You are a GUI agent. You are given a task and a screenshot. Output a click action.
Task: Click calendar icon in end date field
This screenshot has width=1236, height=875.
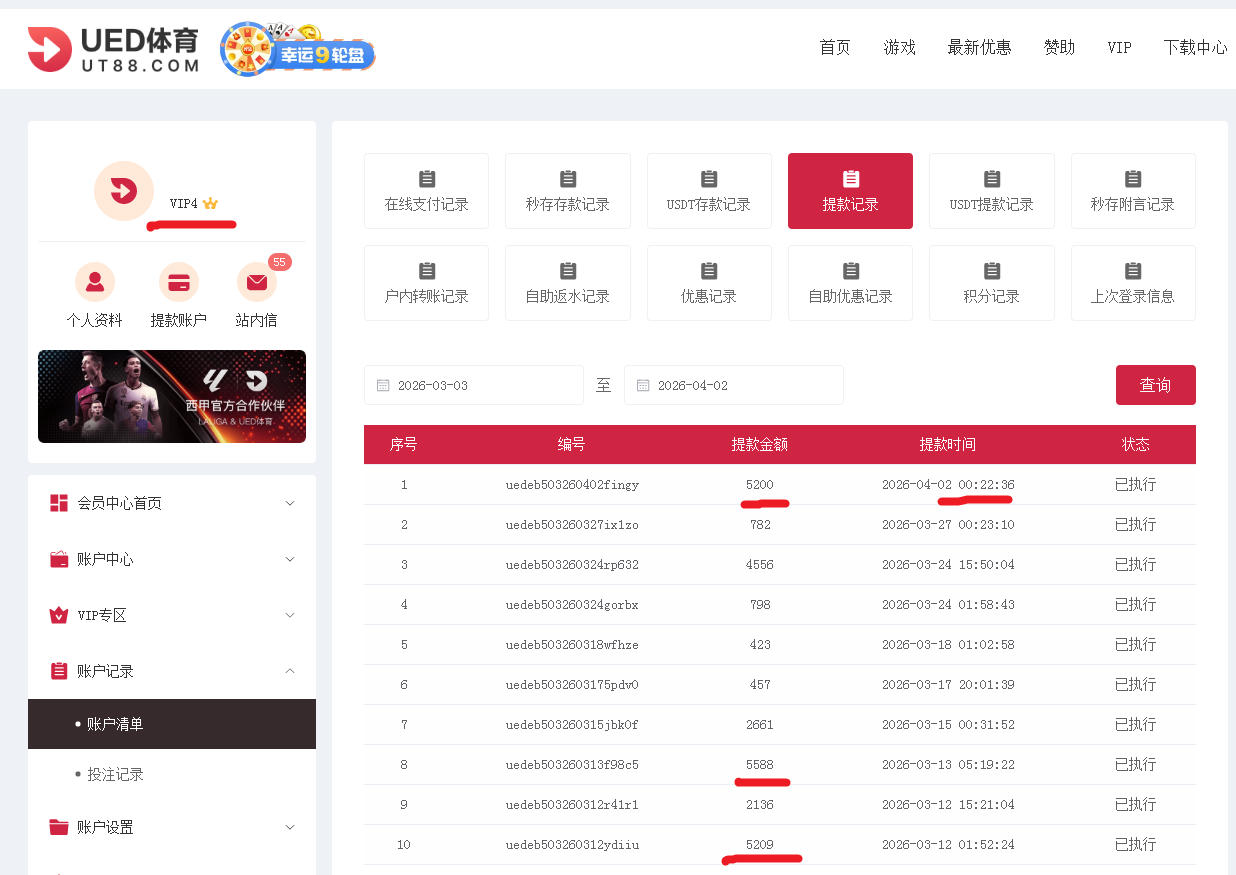click(643, 385)
